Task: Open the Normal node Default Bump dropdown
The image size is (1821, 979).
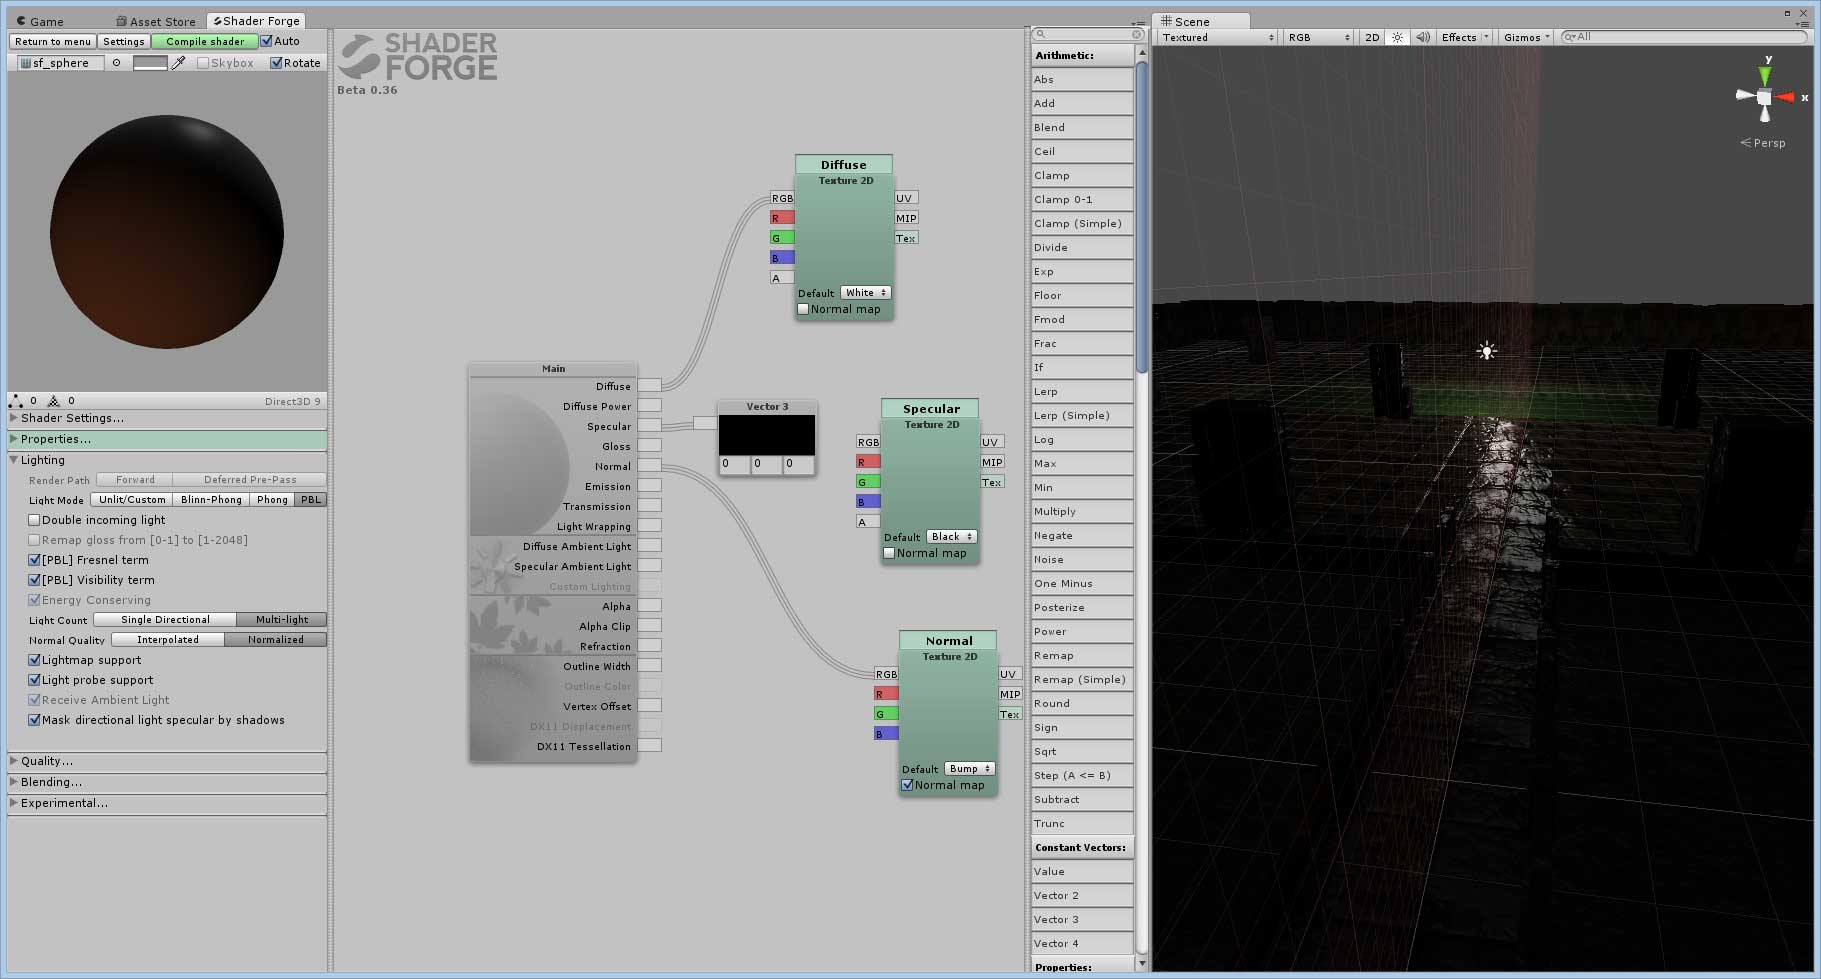Action: [x=970, y=769]
